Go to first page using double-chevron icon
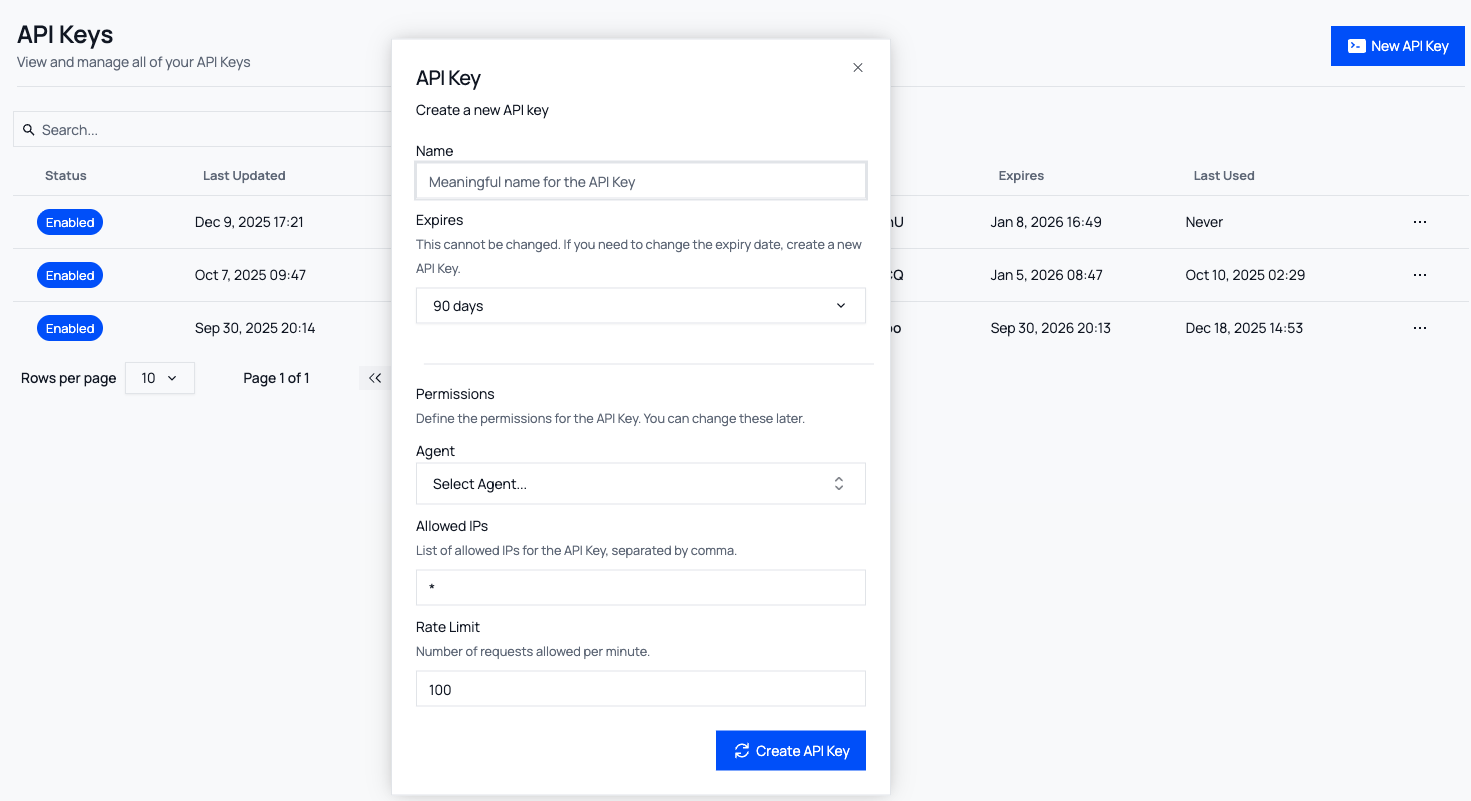The image size is (1471, 801). 375,378
